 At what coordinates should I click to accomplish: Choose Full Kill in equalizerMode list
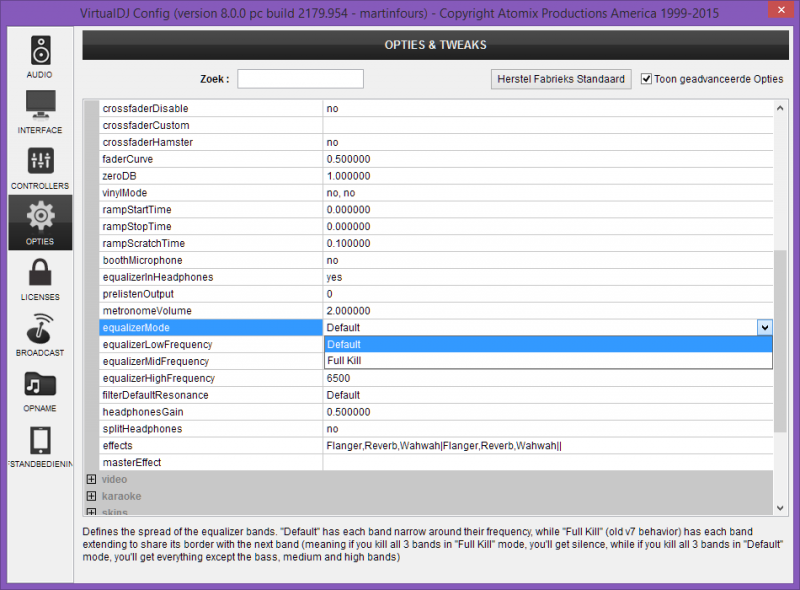pyautogui.click(x=548, y=360)
